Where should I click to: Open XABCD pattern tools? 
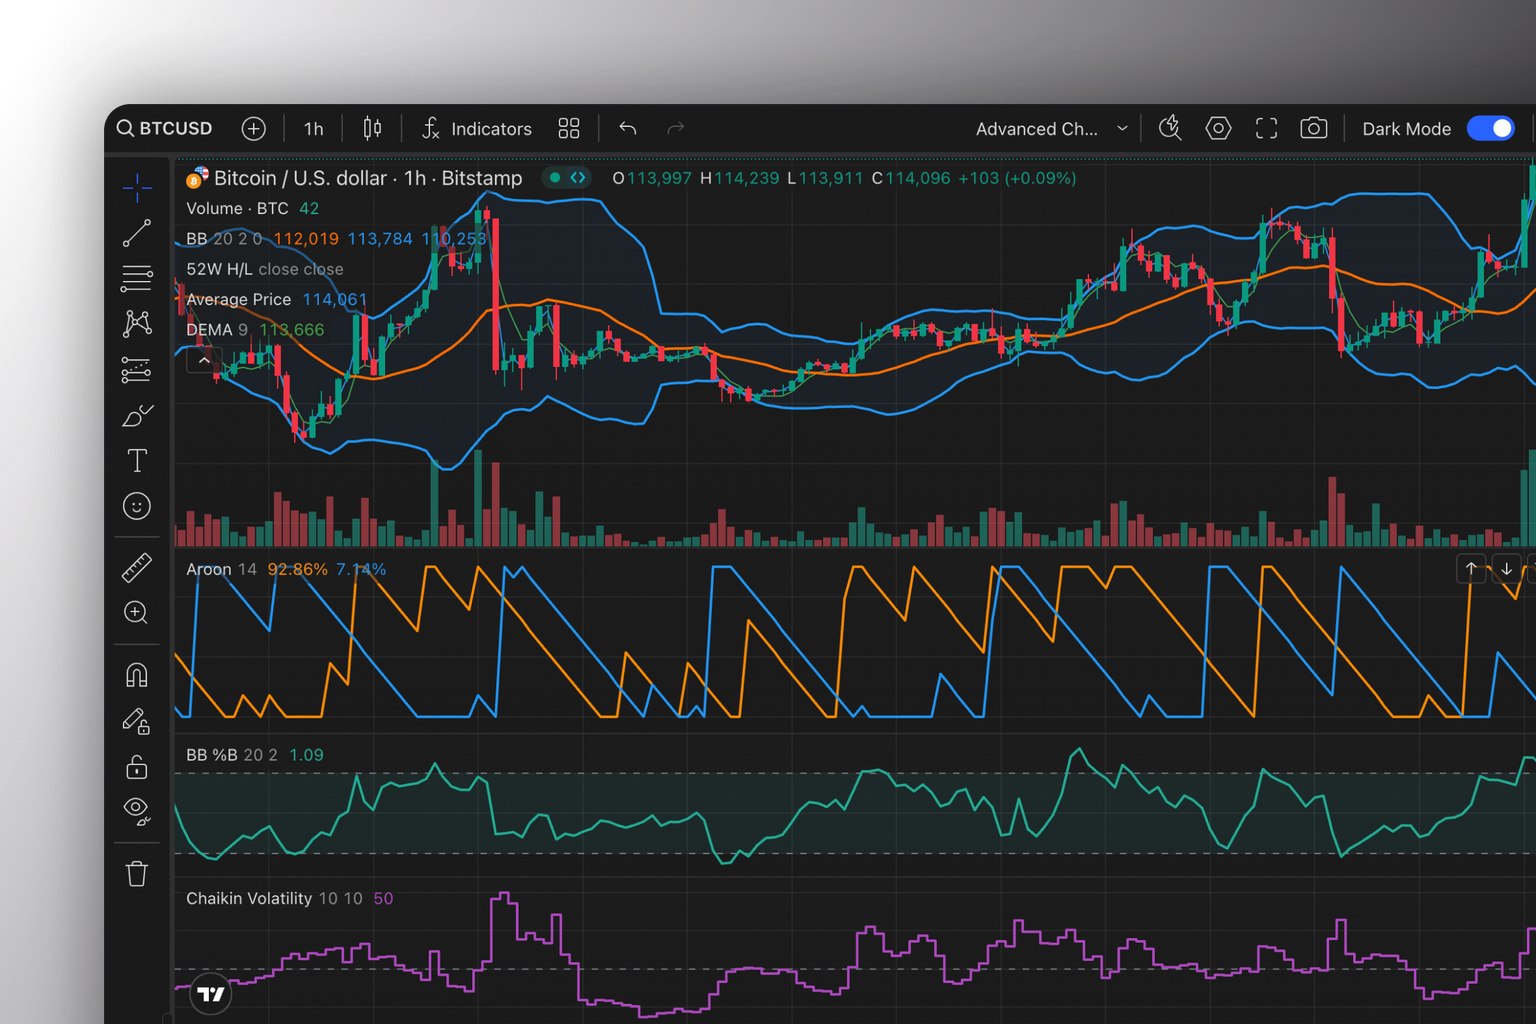tap(137, 323)
